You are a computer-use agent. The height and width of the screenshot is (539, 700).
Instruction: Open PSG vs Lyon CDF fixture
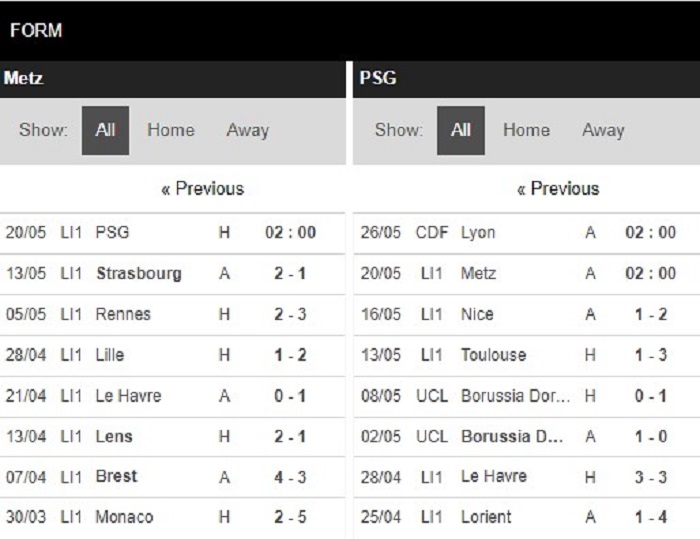[x=527, y=233]
